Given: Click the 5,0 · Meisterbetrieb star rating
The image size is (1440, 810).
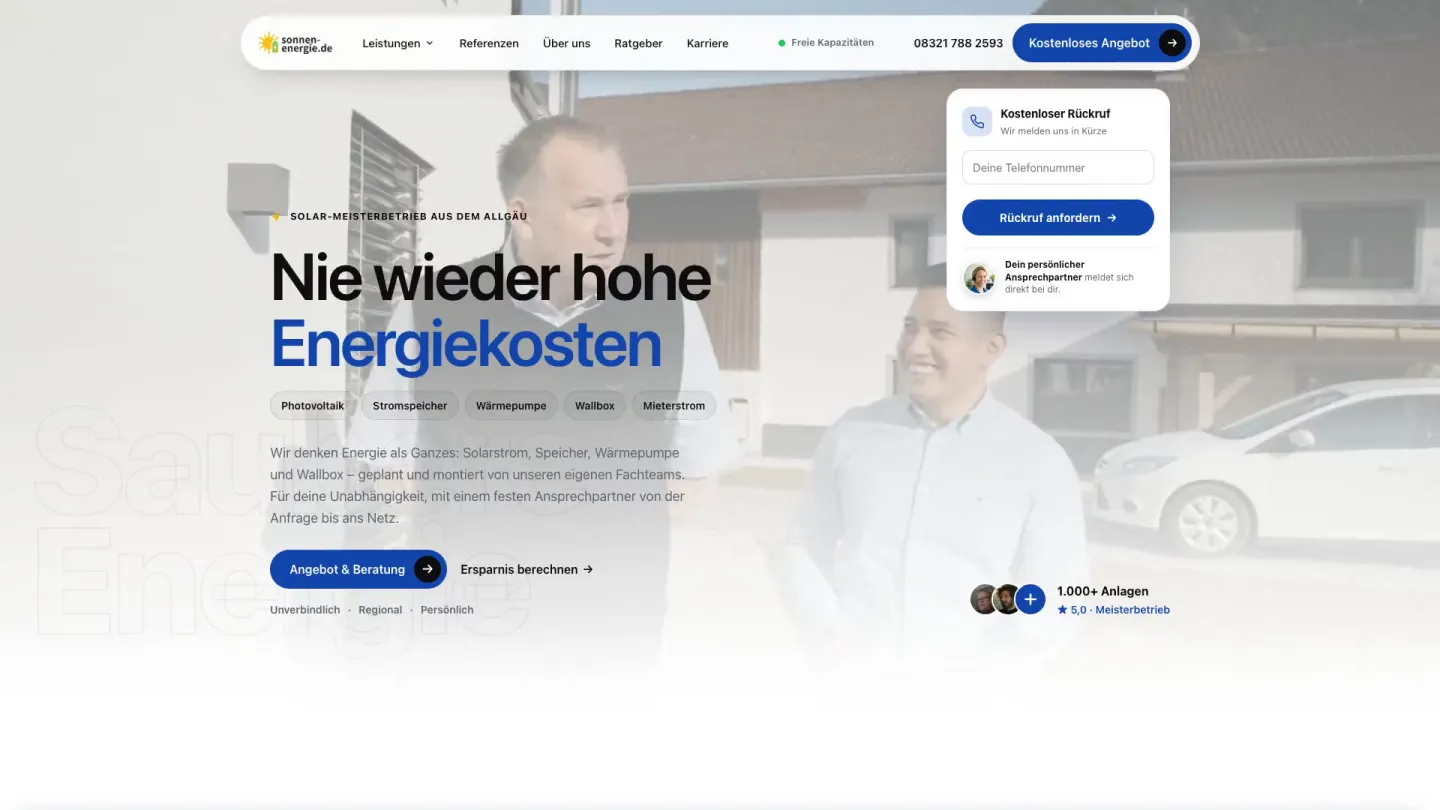Looking at the screenshot, I should (x=1113, y=609).
